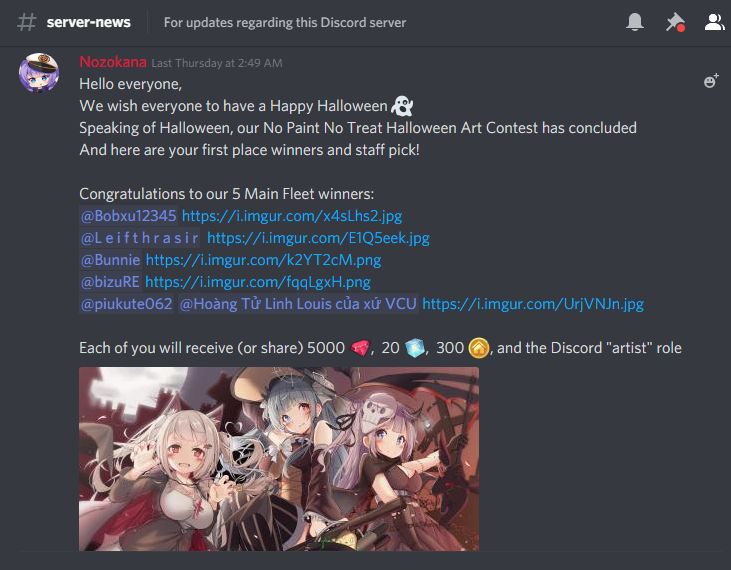Click the @piukute062 mention
Image resolution: width=731 pixels, height=570 pixels.
point(126,304)
